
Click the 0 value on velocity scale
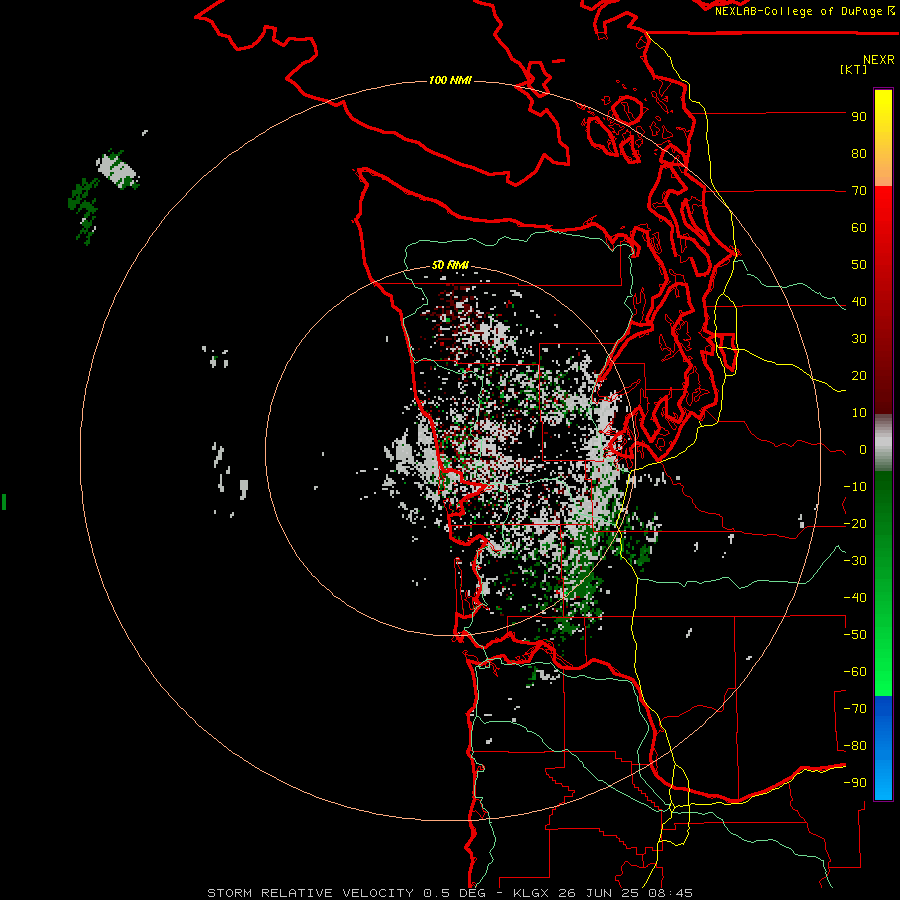(x=863, y=450)
